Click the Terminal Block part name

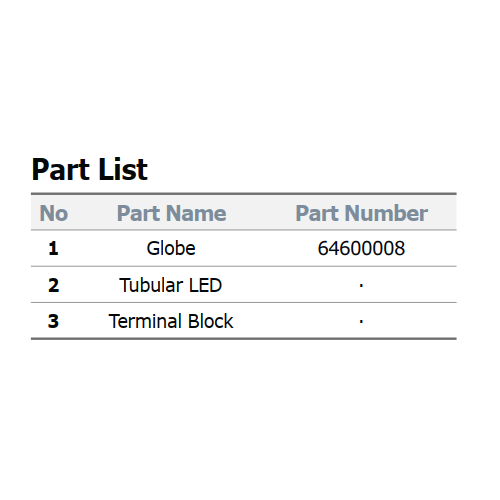pyautogui.click(x=171, y=321)
